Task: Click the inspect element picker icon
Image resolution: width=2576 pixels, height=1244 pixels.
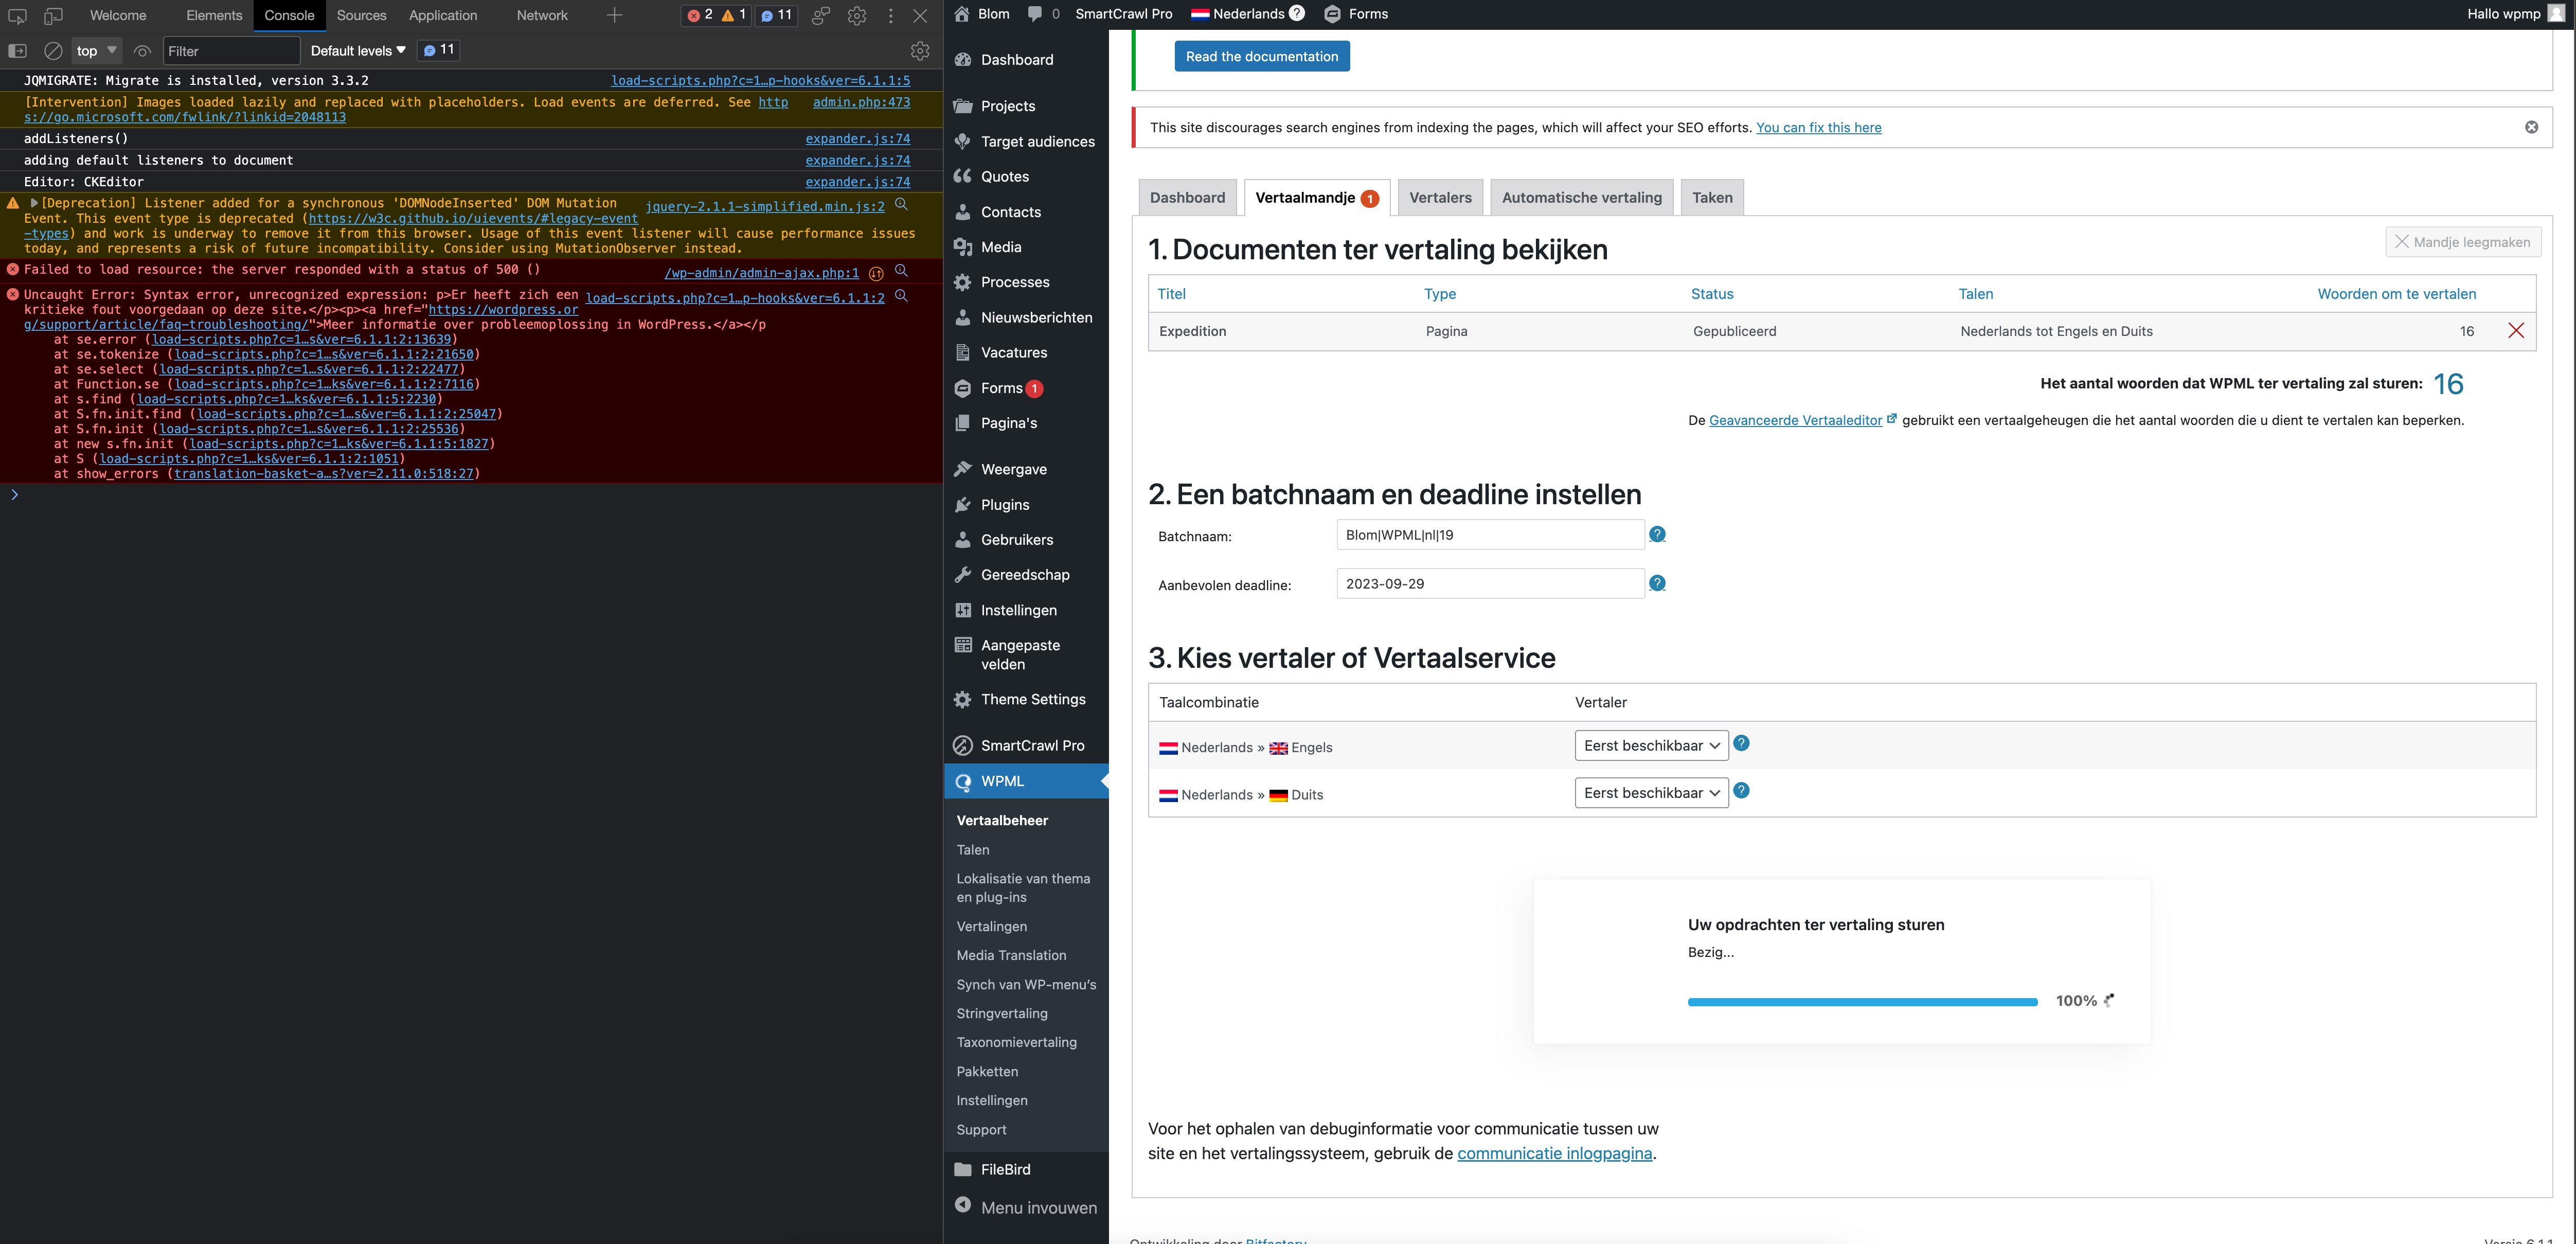Action: click(17, 16)
